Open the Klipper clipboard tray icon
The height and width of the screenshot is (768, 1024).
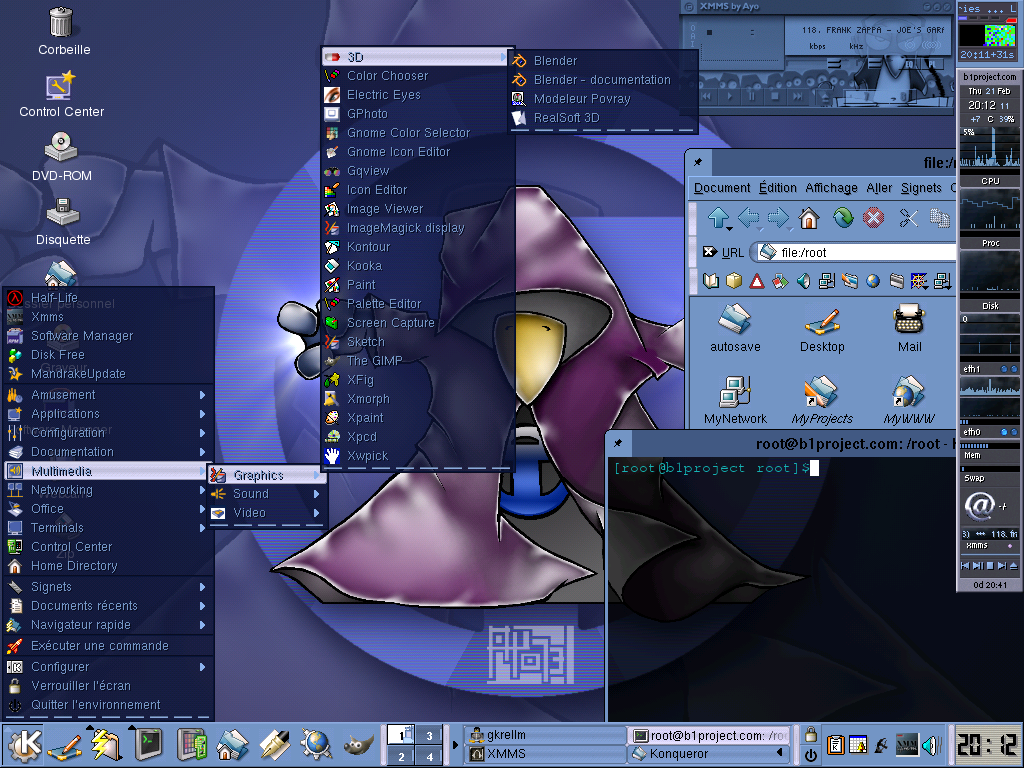pyautogui.click(x=835, y=745)
